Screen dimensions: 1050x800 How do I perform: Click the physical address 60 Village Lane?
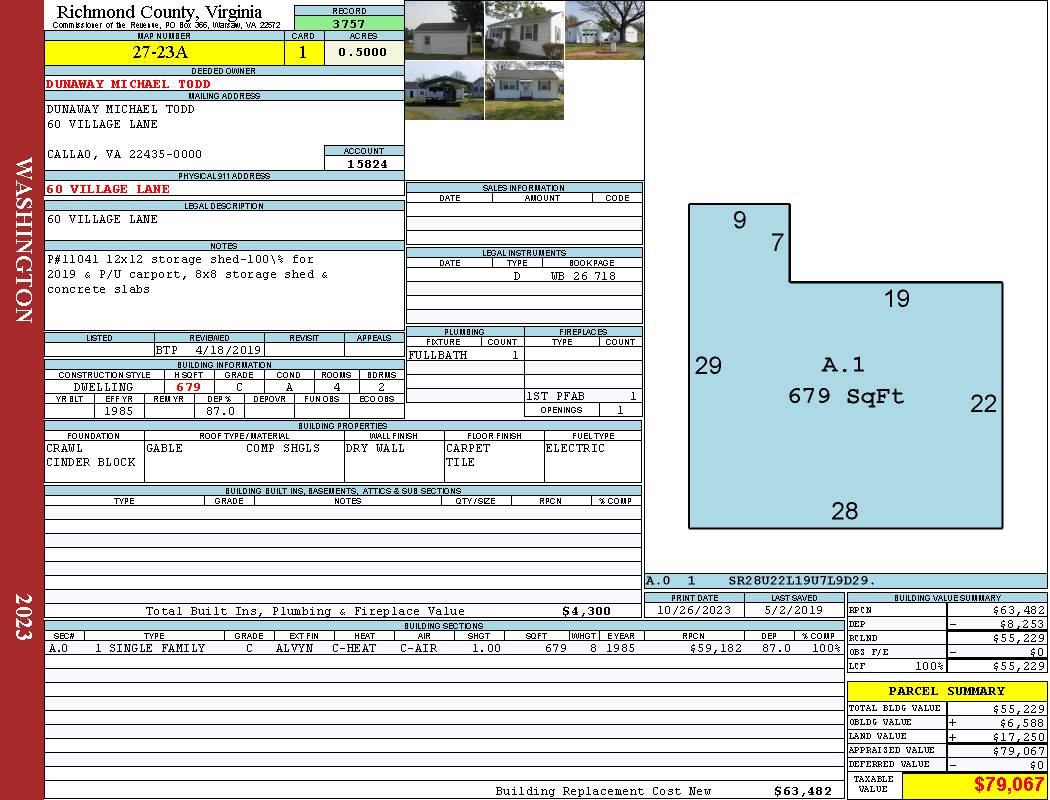pos(108,189)
